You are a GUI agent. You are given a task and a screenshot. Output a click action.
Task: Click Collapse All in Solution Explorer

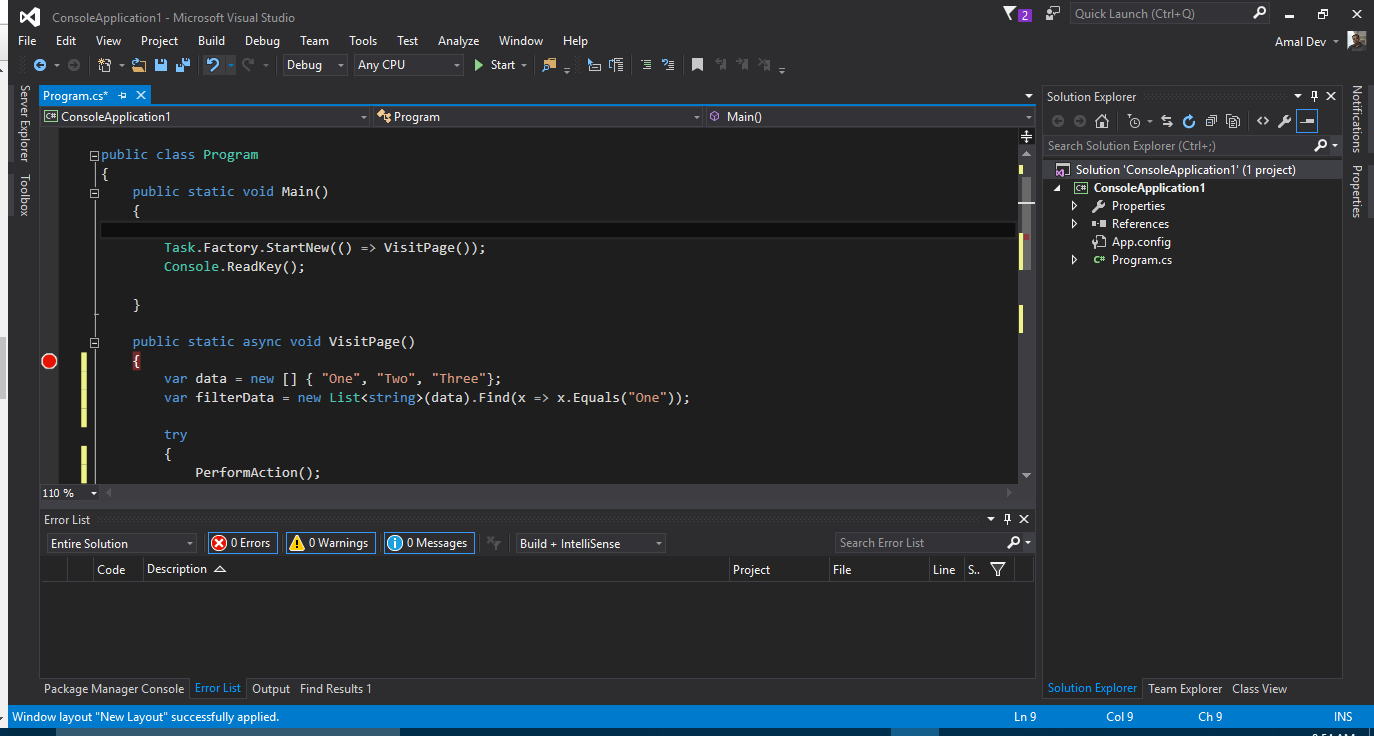(1210, 121)
